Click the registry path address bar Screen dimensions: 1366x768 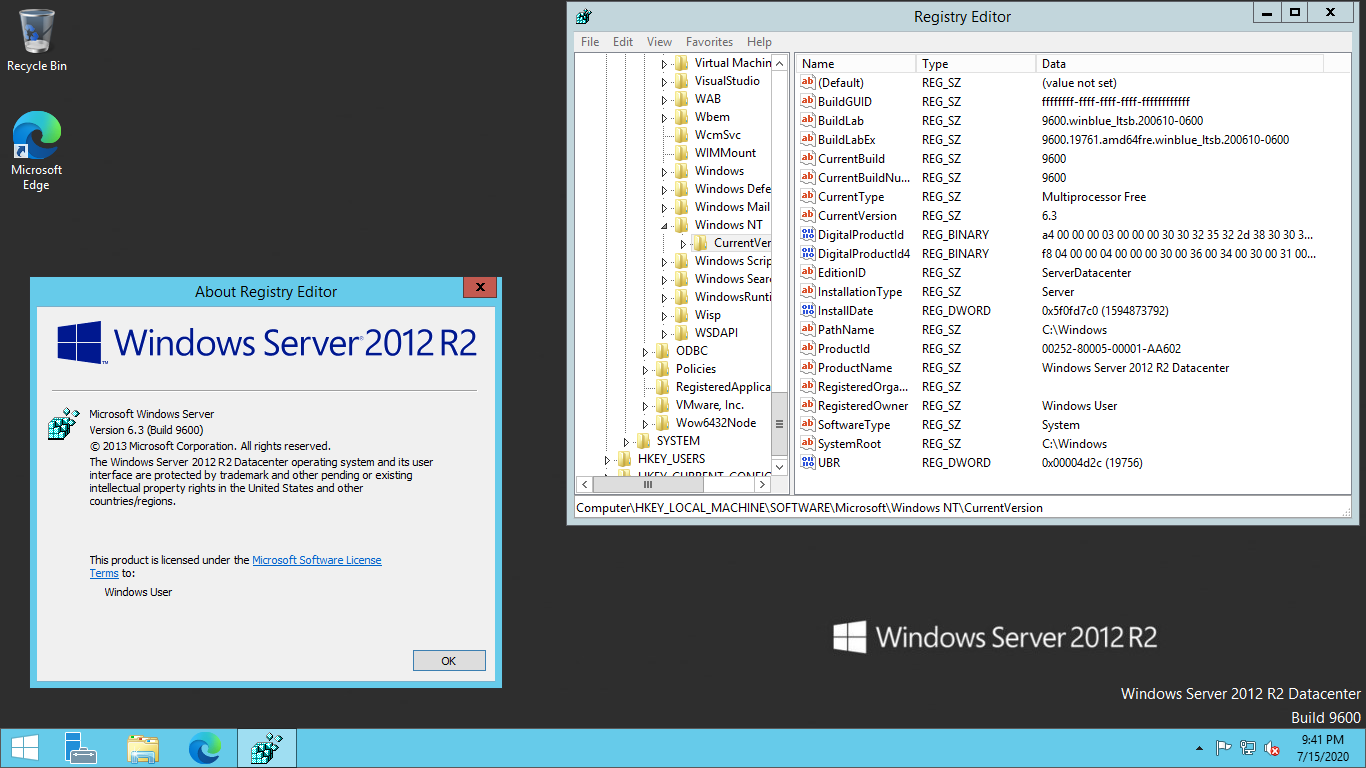tap(962, 508)
